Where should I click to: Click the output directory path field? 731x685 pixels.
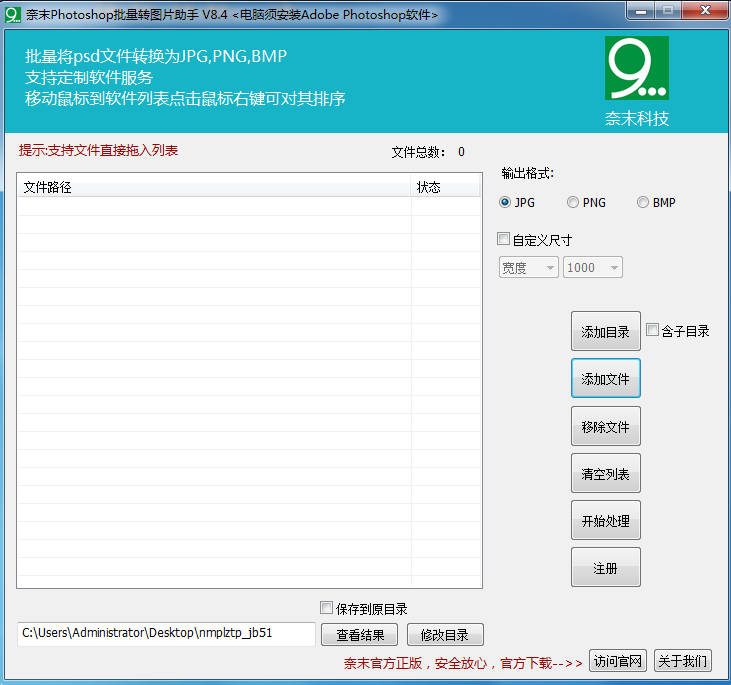pos(166,634)
